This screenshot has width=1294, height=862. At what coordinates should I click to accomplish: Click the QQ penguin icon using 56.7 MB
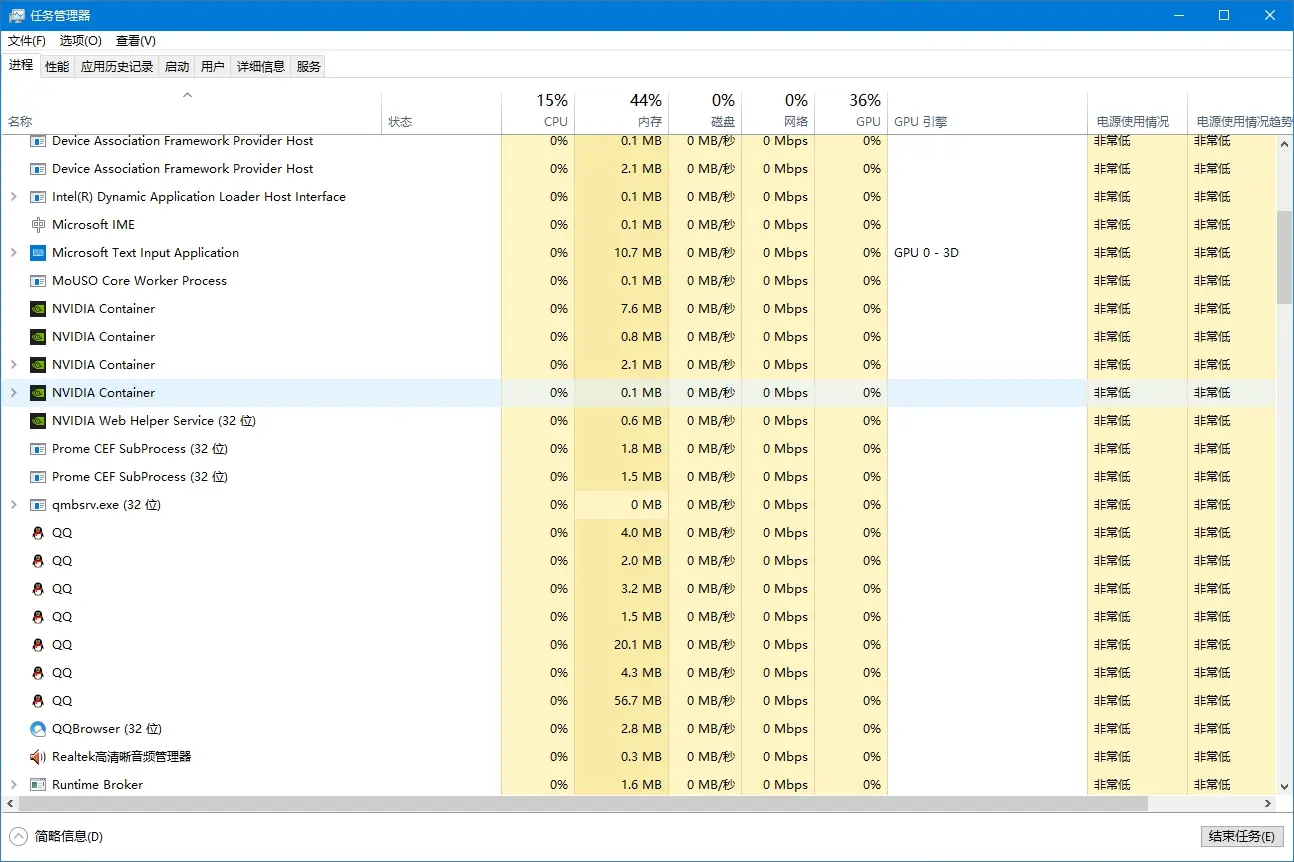[38, 701]
